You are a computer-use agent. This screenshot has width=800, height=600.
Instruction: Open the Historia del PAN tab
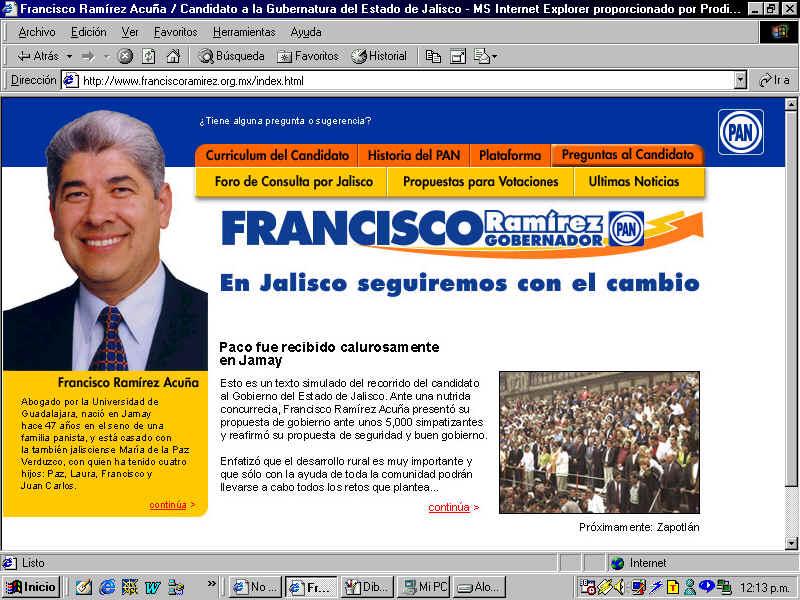[414, 155]
